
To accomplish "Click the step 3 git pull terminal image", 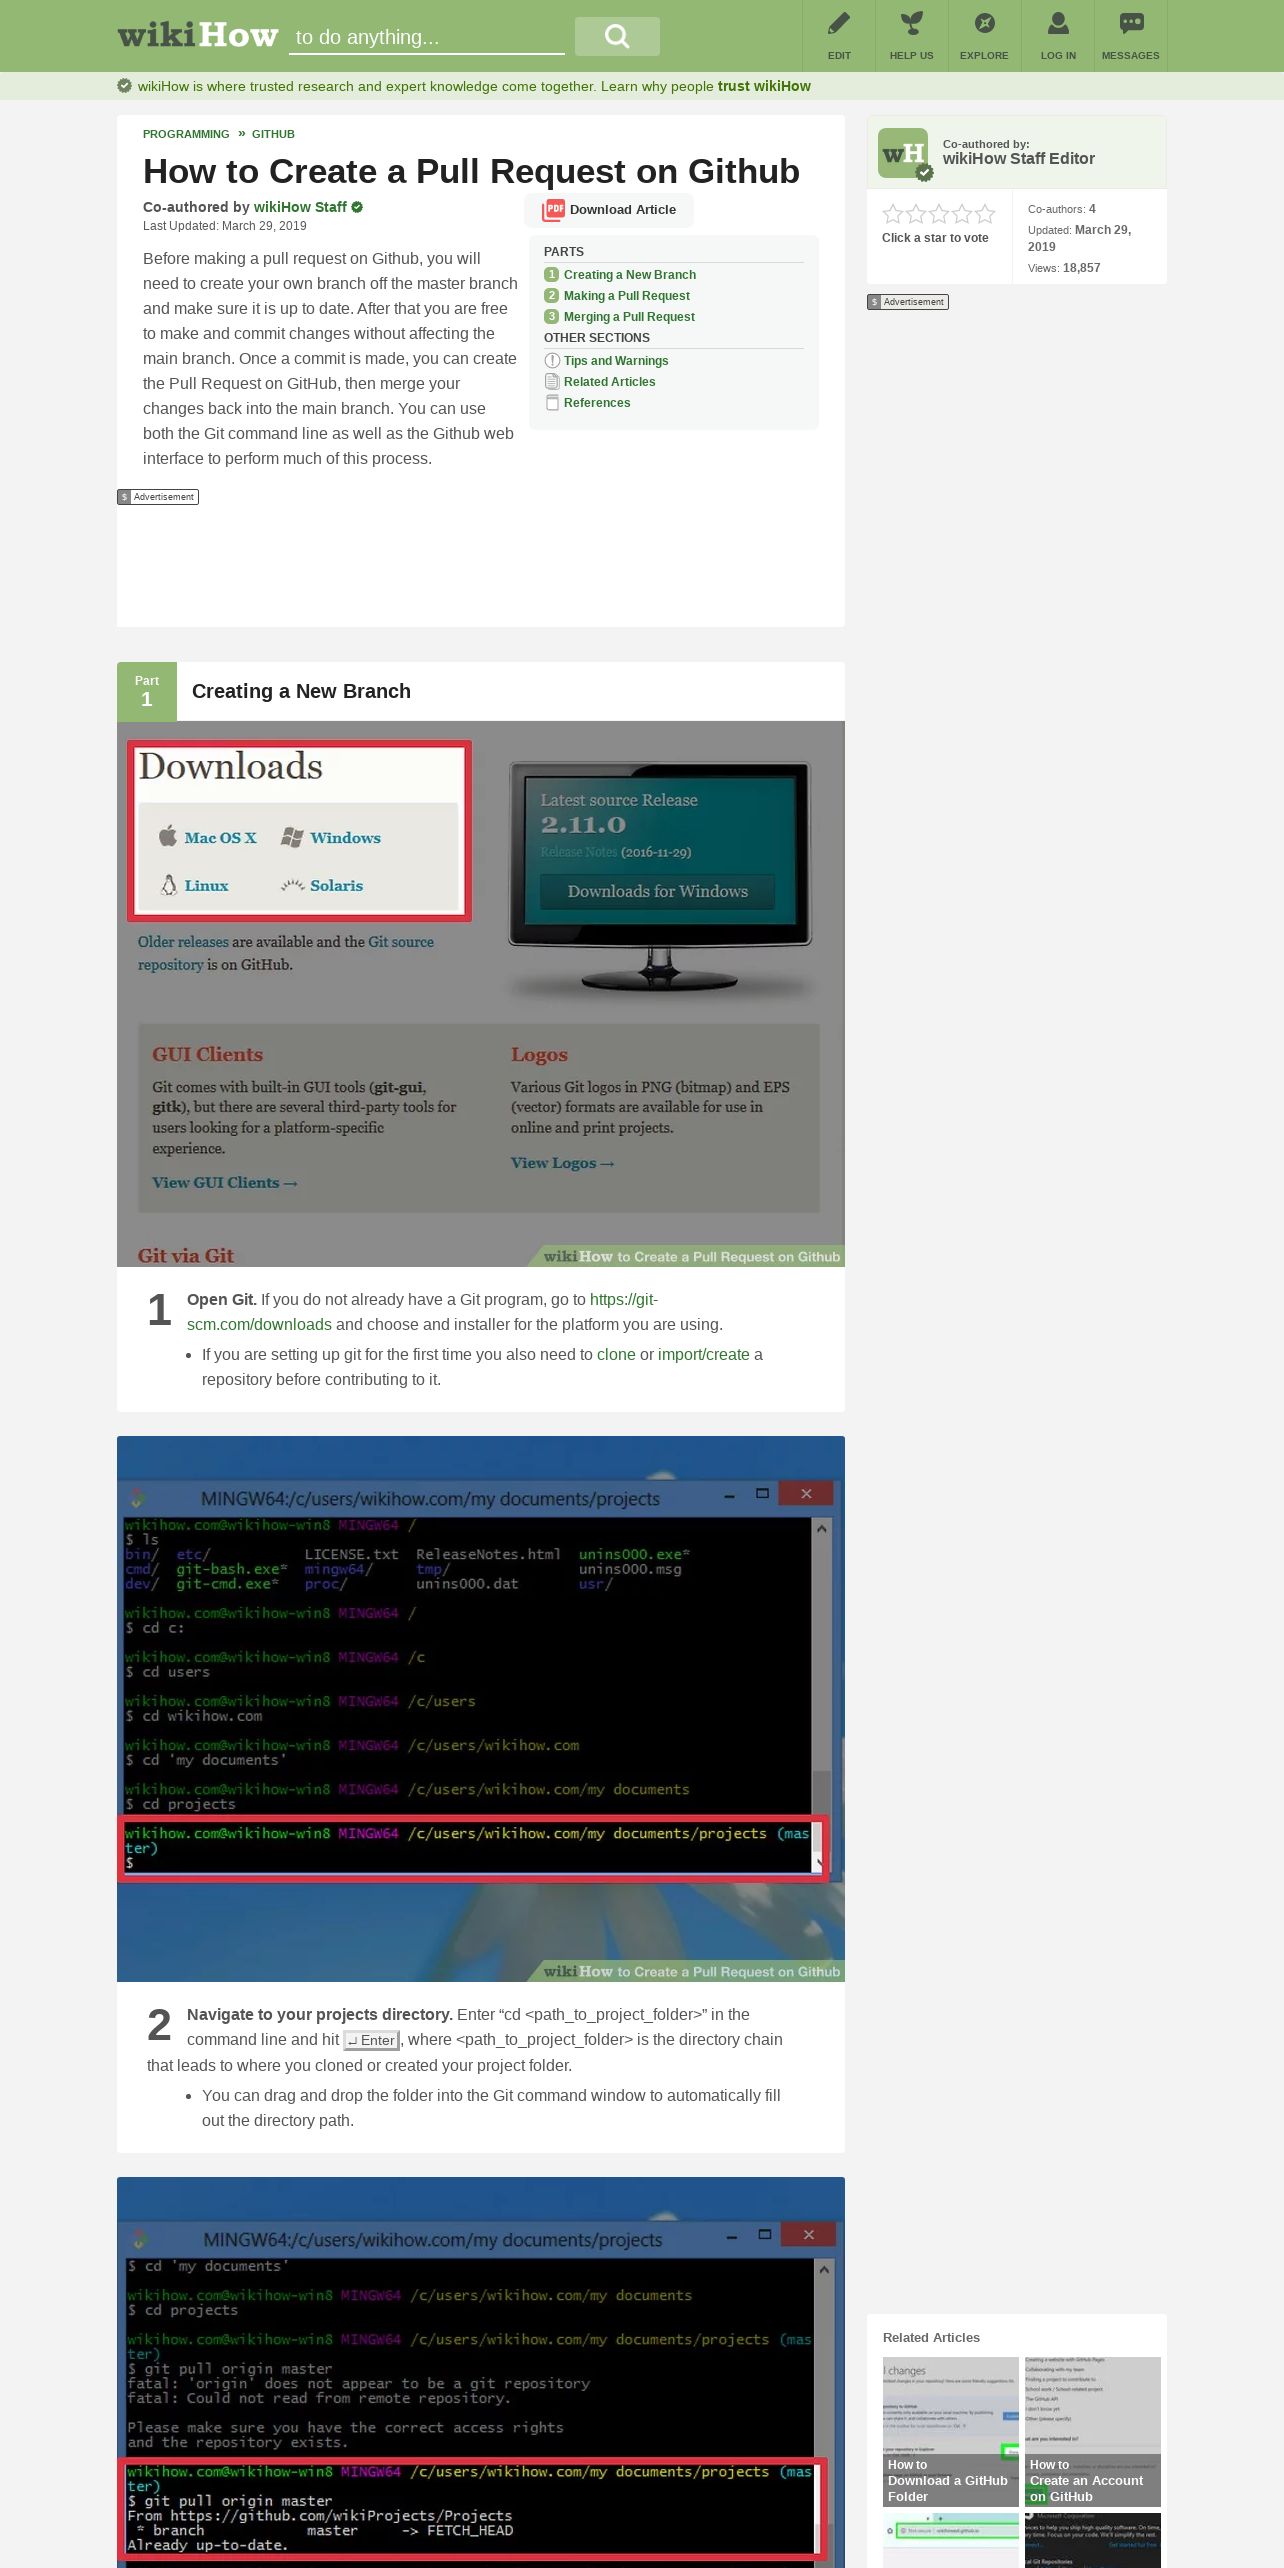I will [x=481, y=2371].
